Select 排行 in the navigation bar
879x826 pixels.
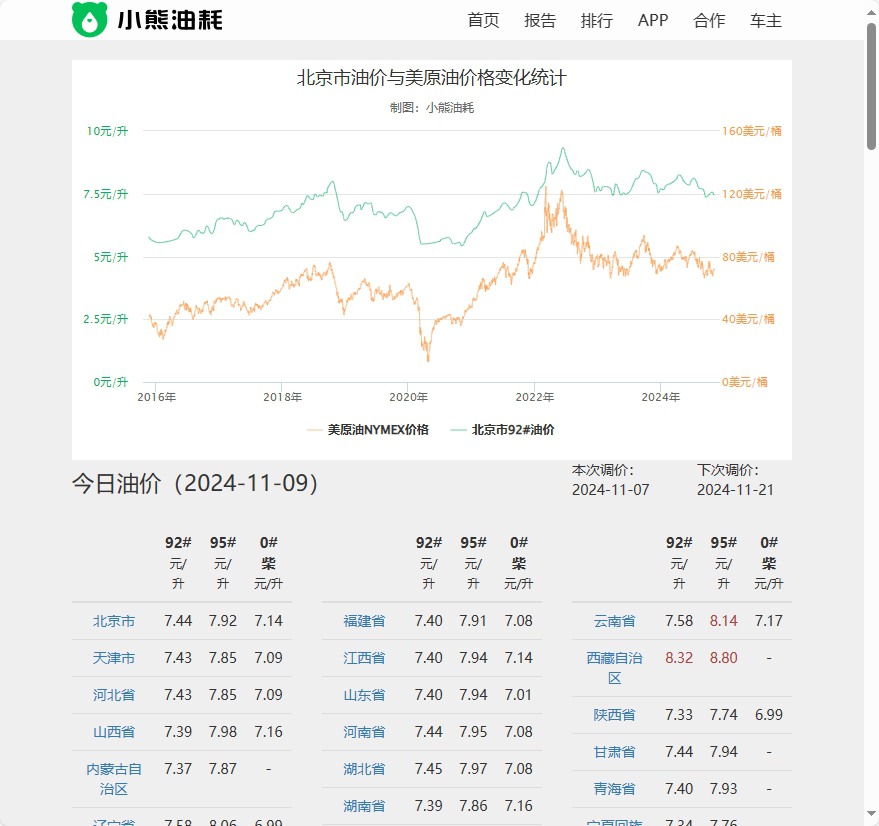point(597,20)
